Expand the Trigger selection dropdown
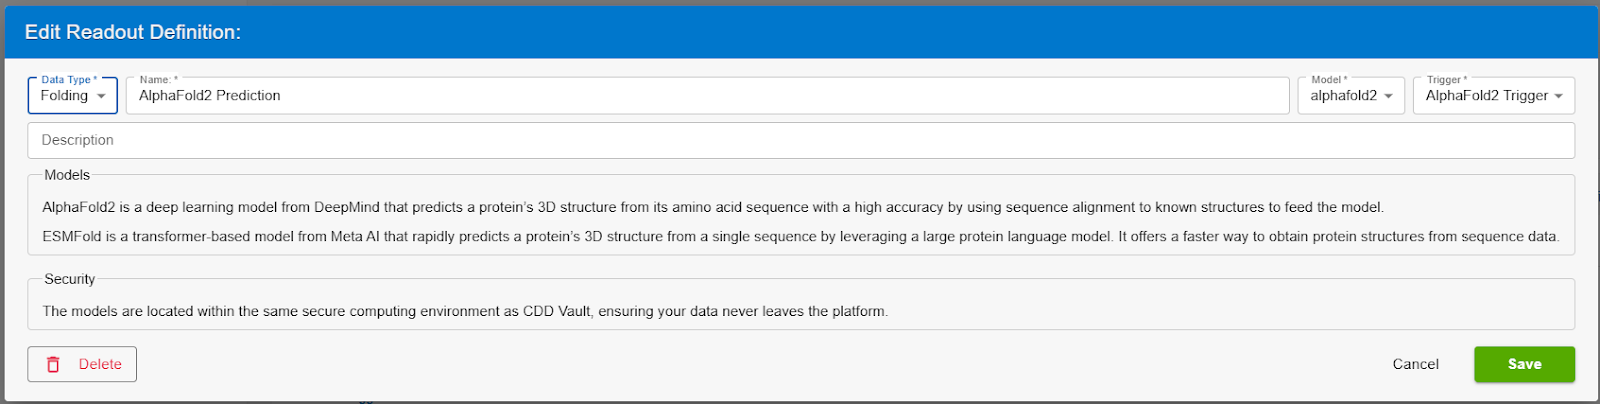This screenshot has height=404, width=1600. click(x=1493, y=96)
